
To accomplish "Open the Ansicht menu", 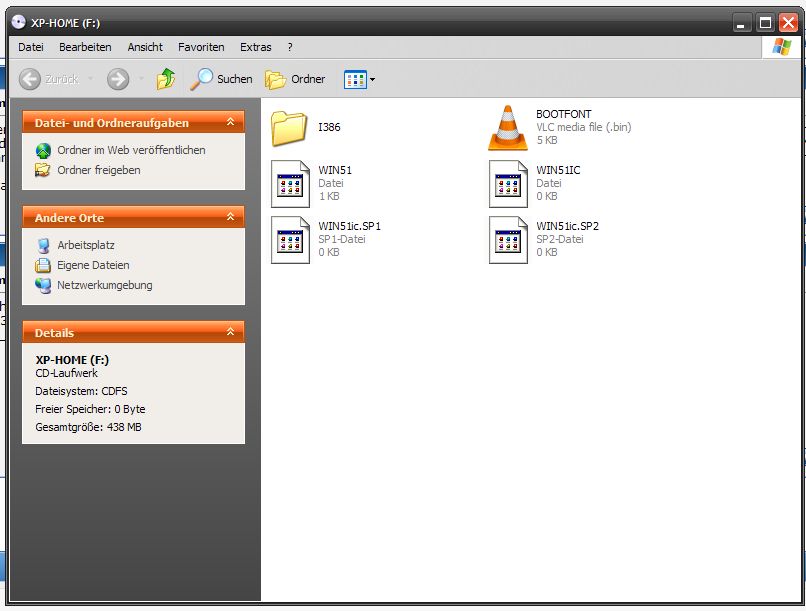I will point(145,47).
